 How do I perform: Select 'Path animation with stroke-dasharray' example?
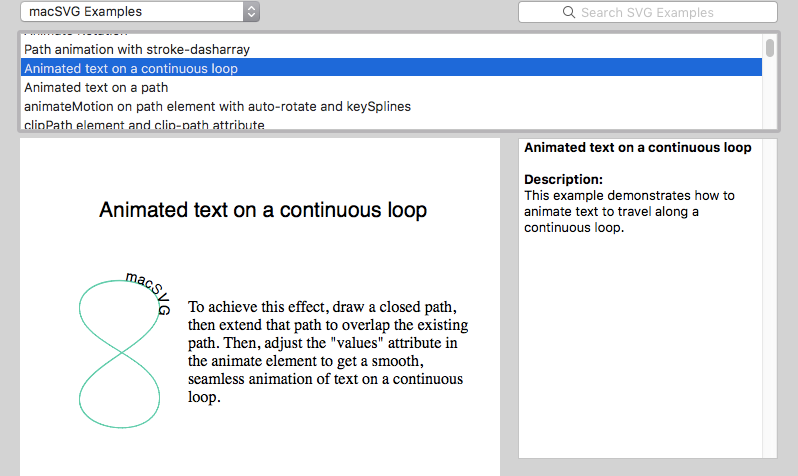tap(137, 49)
